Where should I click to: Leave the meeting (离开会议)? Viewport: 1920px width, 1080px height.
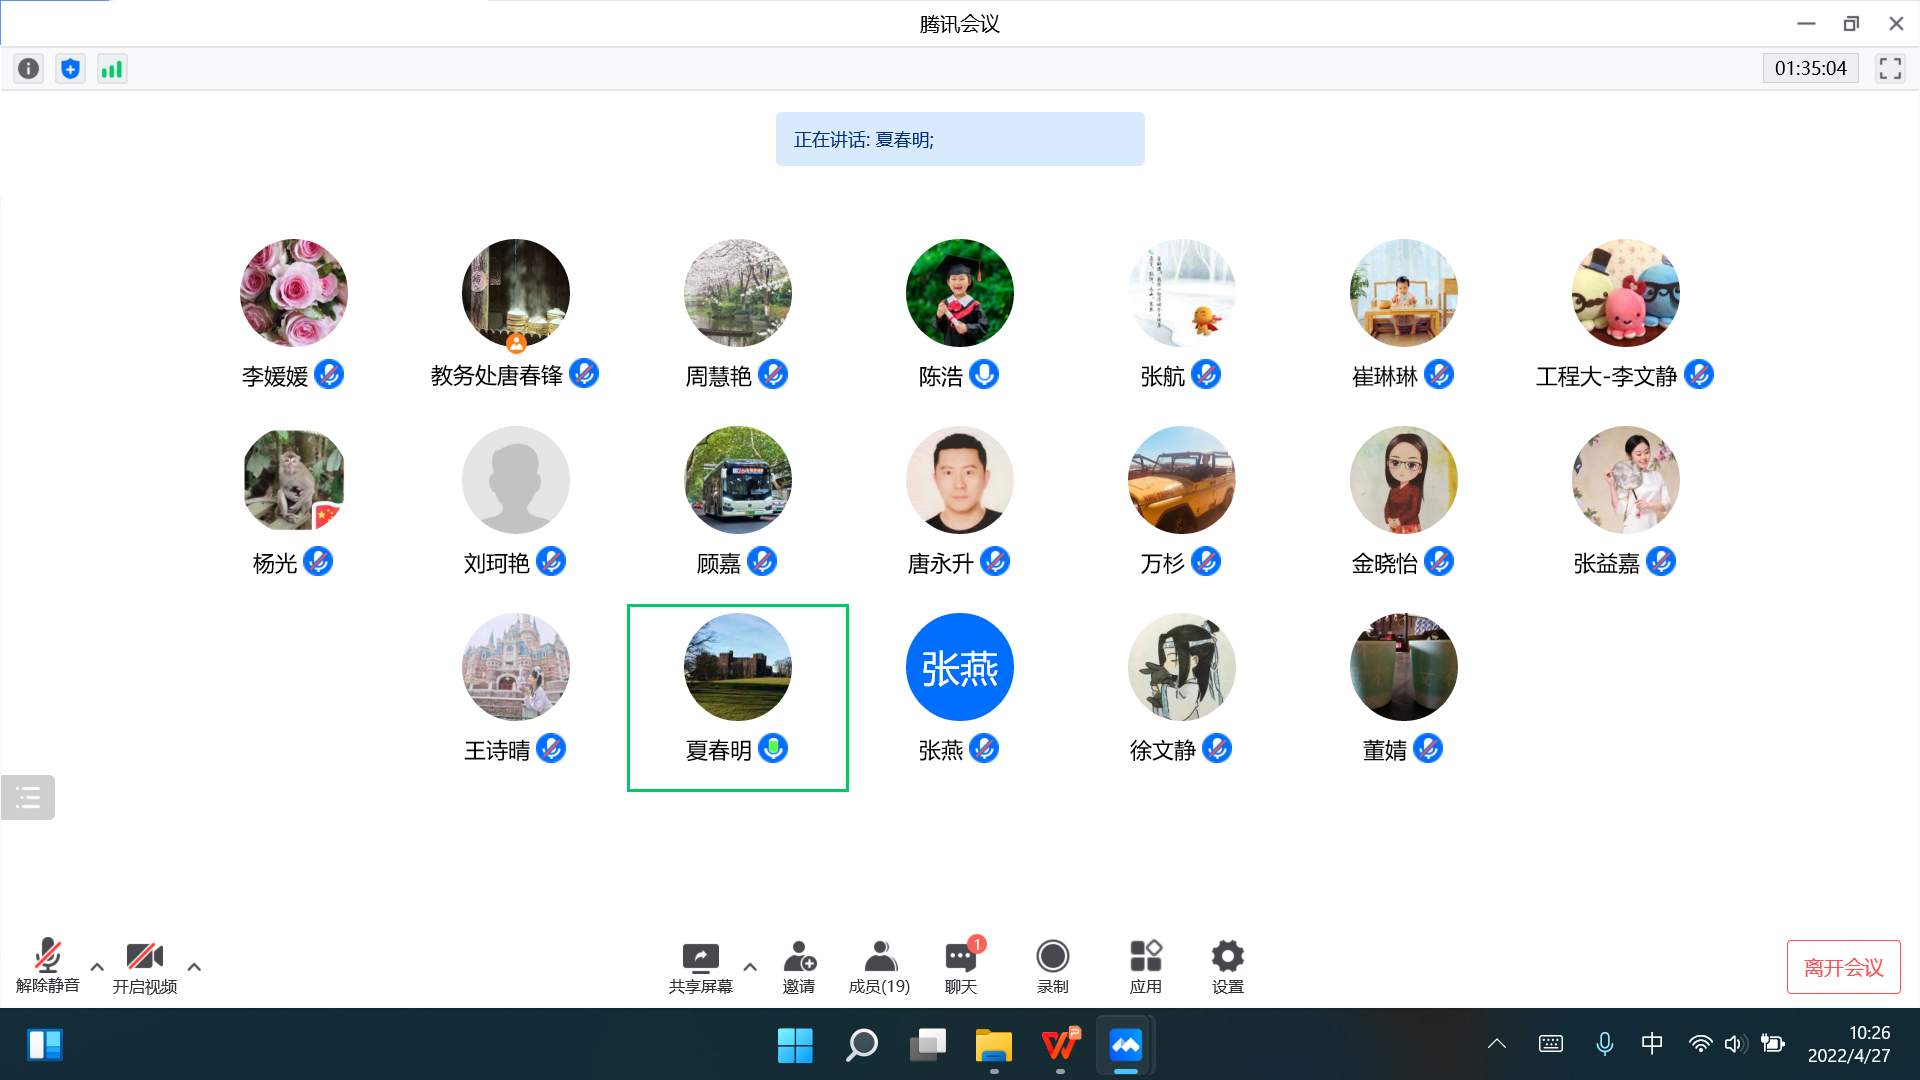click(1843, 967)
